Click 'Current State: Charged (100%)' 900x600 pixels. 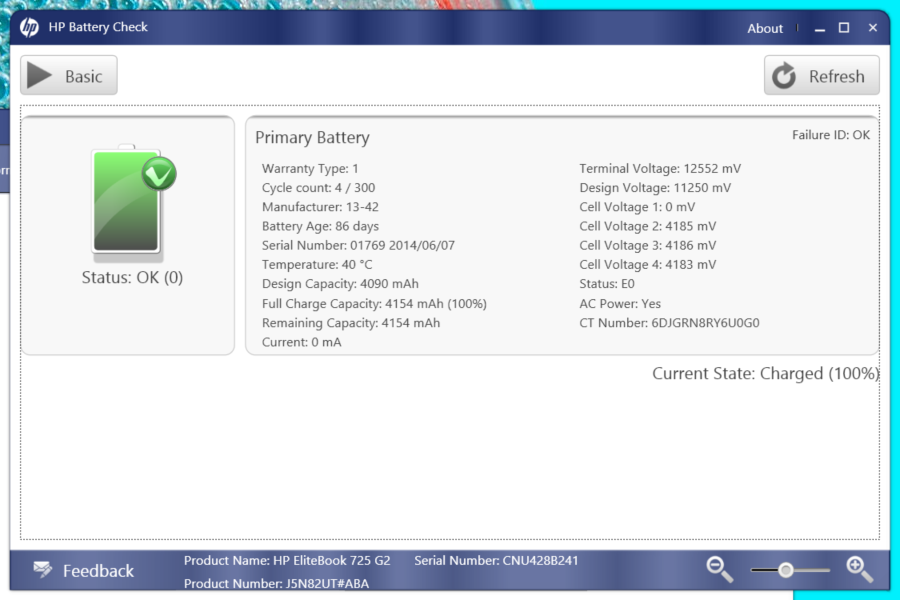(x=766, y=374)
